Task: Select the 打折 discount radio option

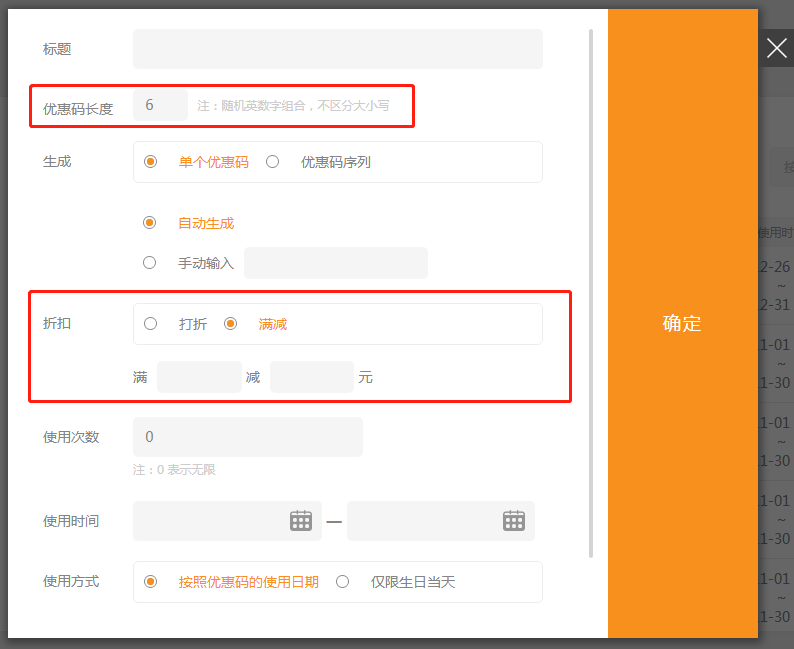Action: click(150, 324)
